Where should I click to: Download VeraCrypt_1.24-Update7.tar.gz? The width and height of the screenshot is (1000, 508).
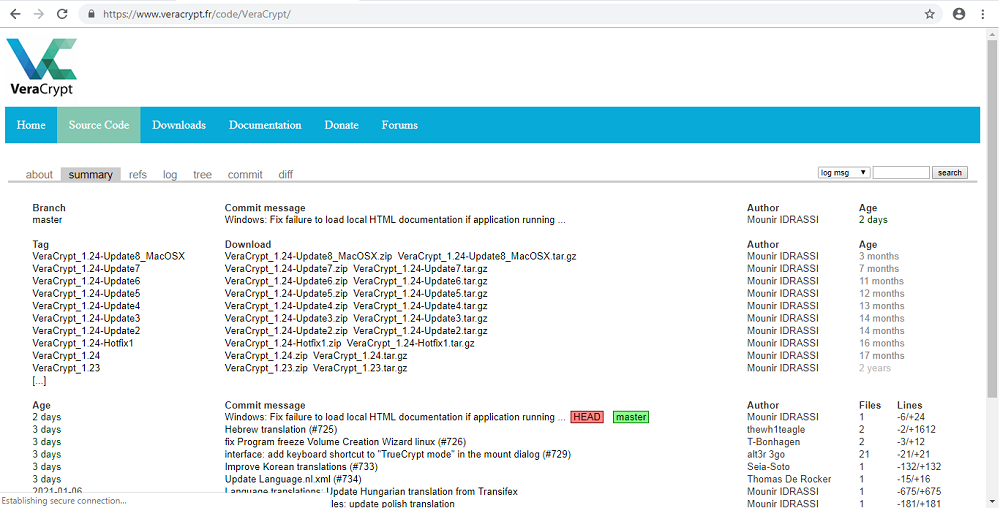[420, 269]
